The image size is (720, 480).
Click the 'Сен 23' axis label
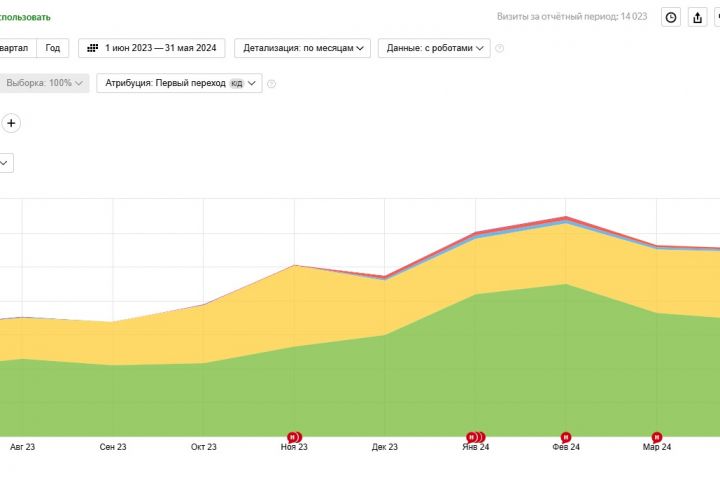pos(113,447)
